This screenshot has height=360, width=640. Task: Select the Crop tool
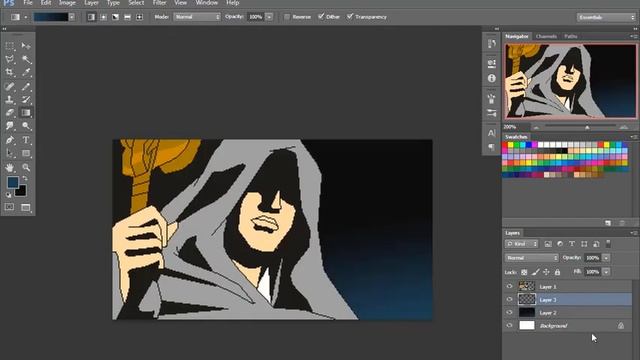10,73
